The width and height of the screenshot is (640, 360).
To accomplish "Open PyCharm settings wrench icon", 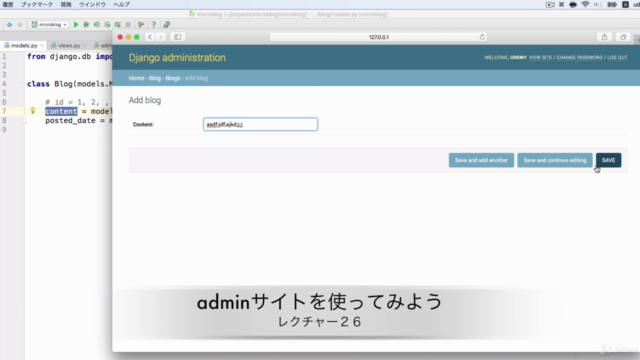I will 141,24.
